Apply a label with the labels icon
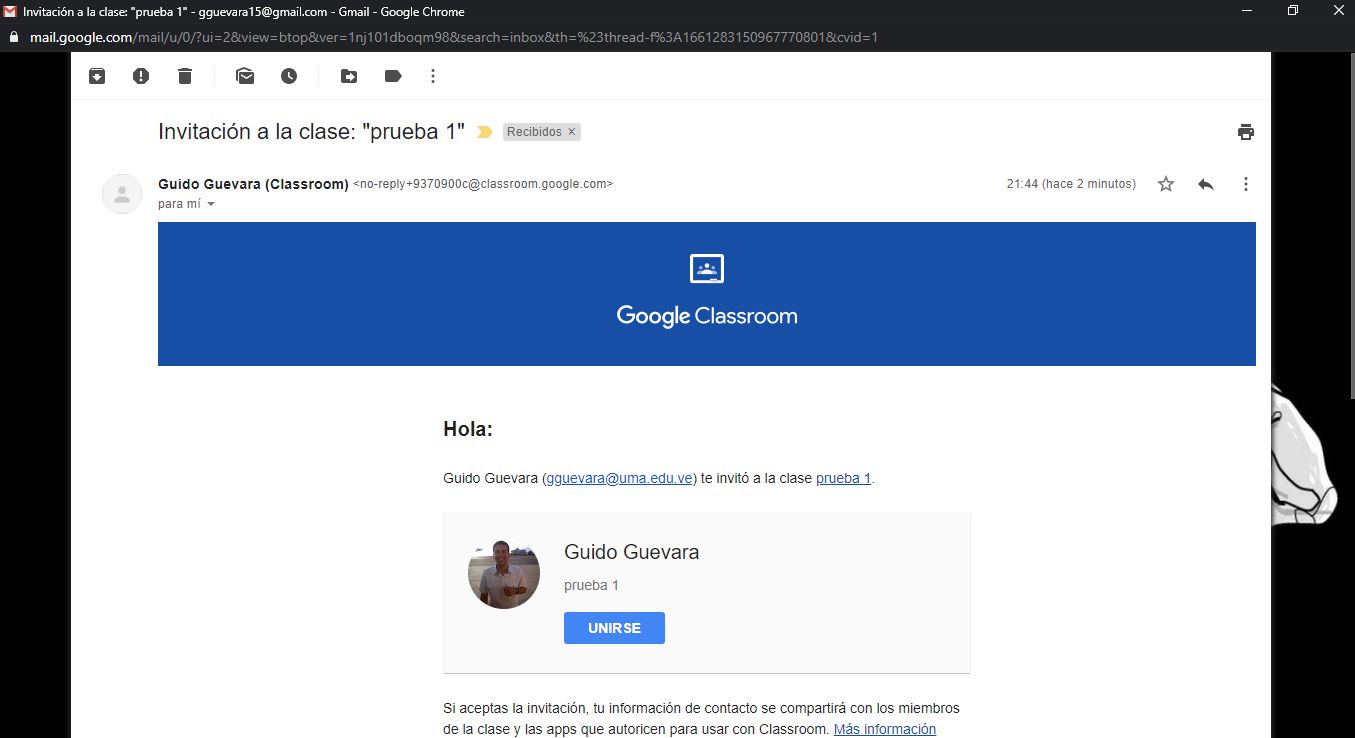 [x=392, y=75]
